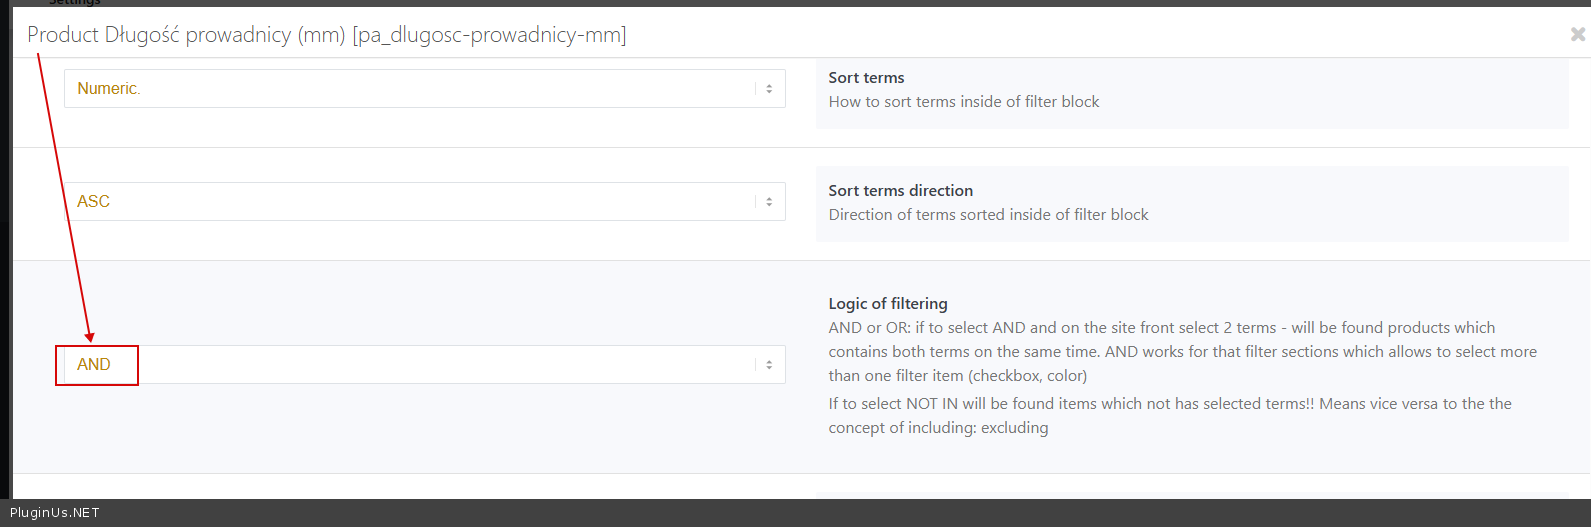Click the Sort terms direction heading

coord(900,191)
